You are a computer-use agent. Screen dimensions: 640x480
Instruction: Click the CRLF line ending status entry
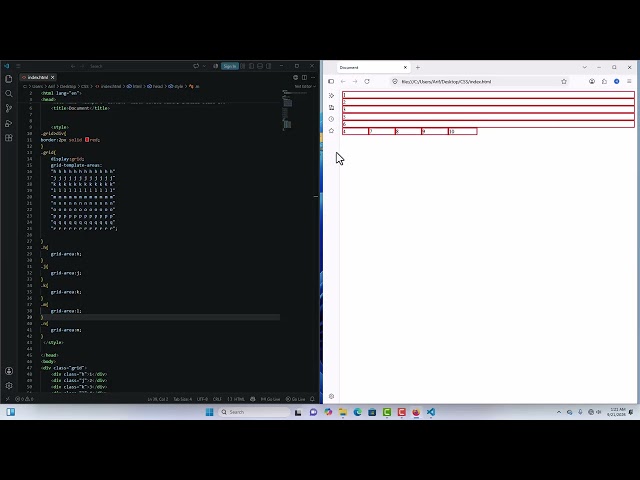(217, 399)
